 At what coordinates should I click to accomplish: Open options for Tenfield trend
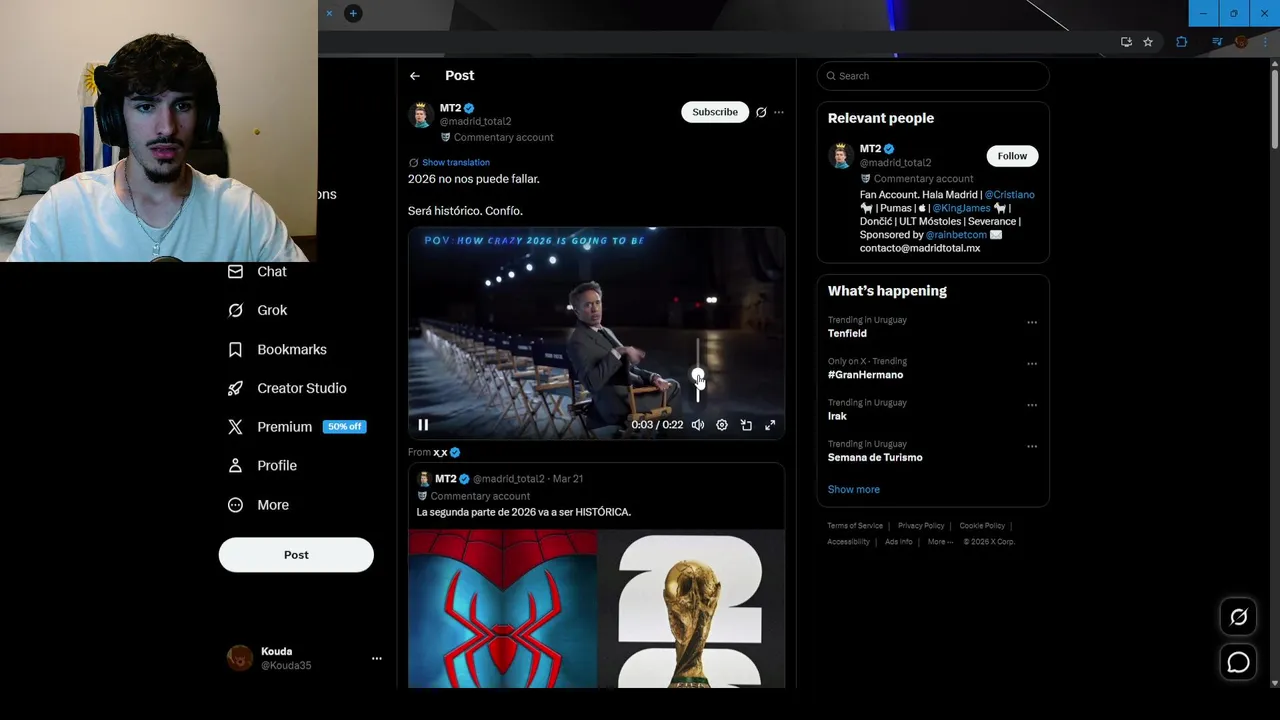tap(1032, 322)
